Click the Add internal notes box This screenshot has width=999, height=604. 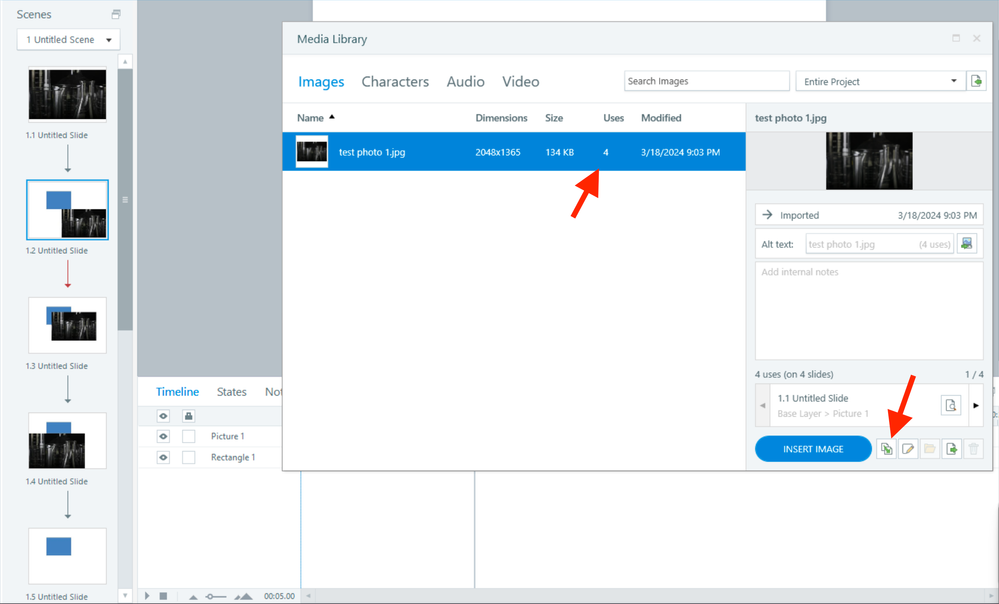point(869,310)
